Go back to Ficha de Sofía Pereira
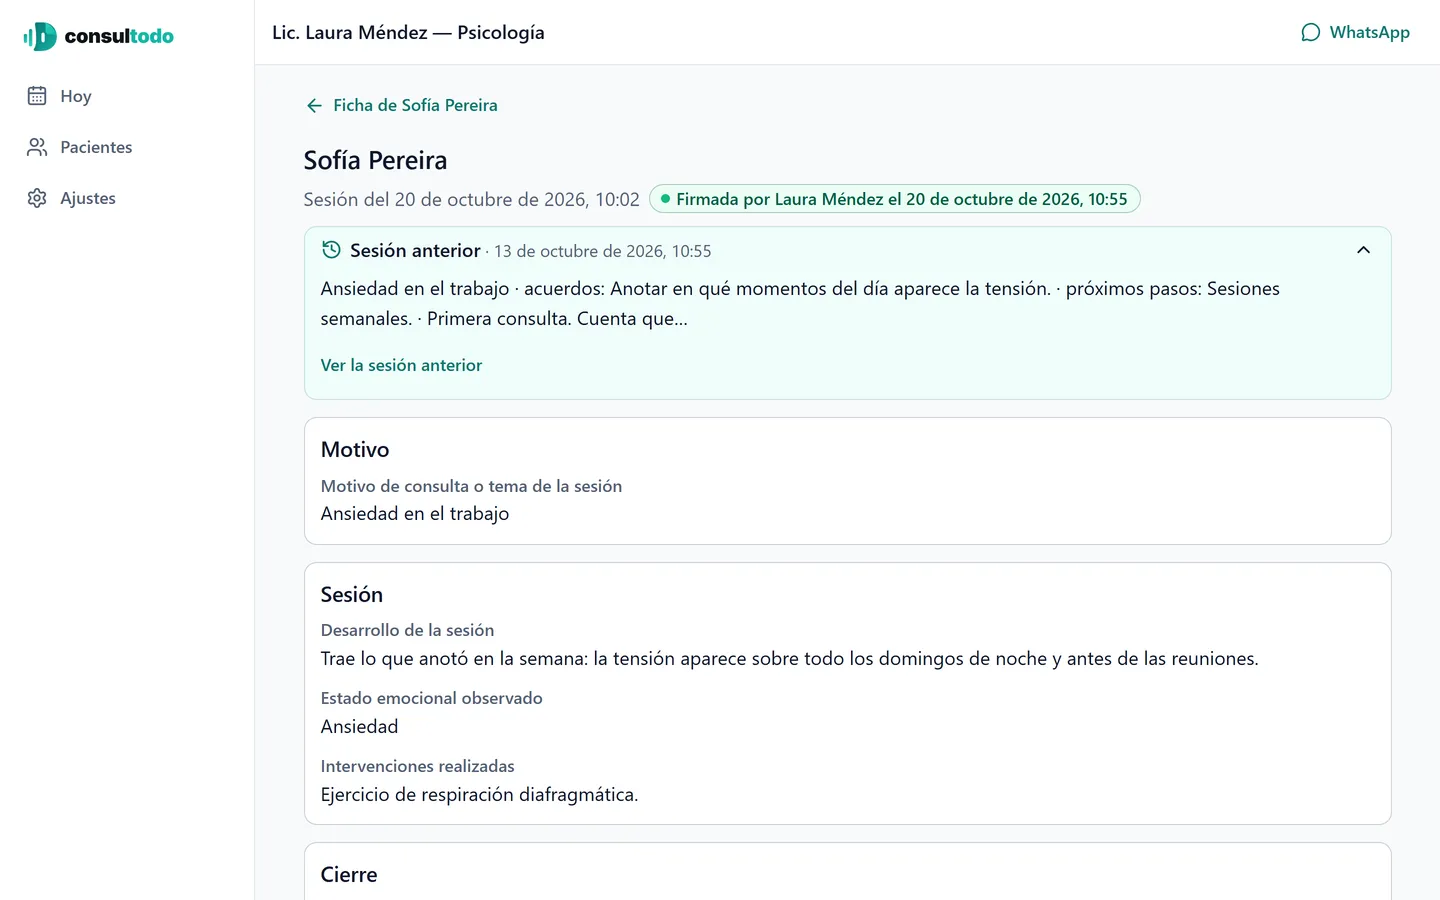 (401, 105)
